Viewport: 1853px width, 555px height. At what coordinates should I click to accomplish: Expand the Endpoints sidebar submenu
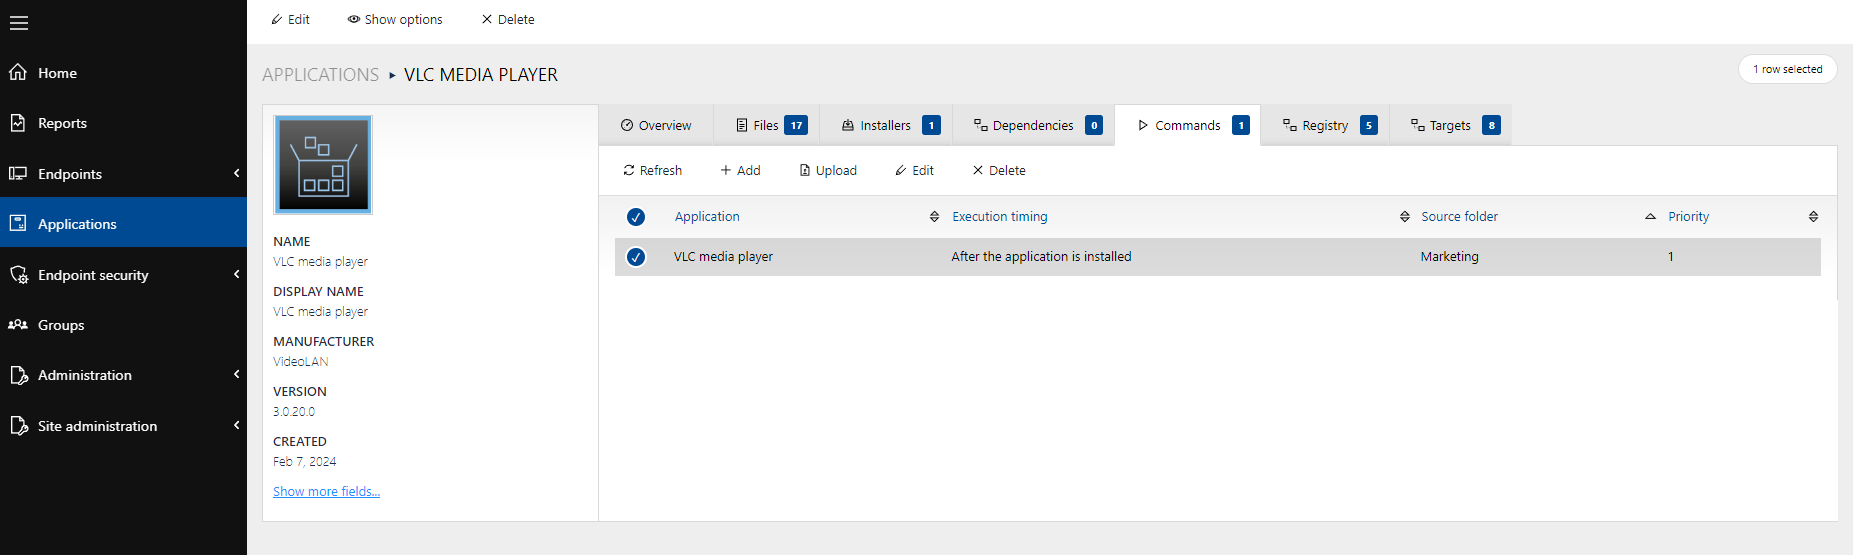pos(236,174)
